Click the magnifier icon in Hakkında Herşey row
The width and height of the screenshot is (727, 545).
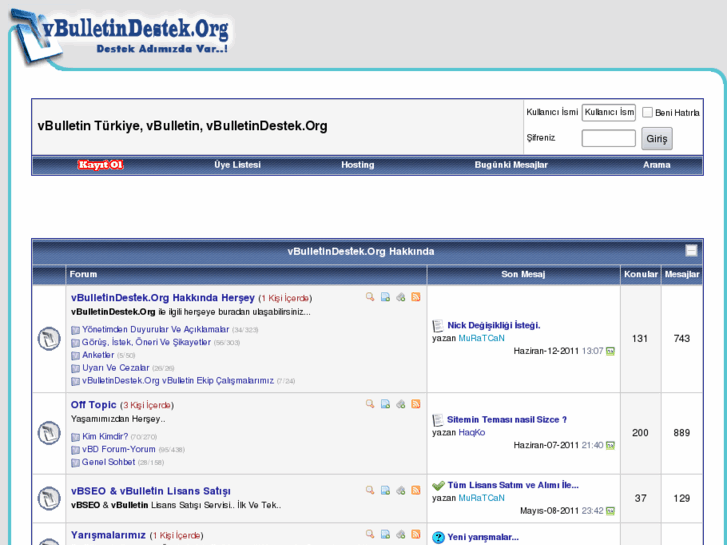point(370,297)
